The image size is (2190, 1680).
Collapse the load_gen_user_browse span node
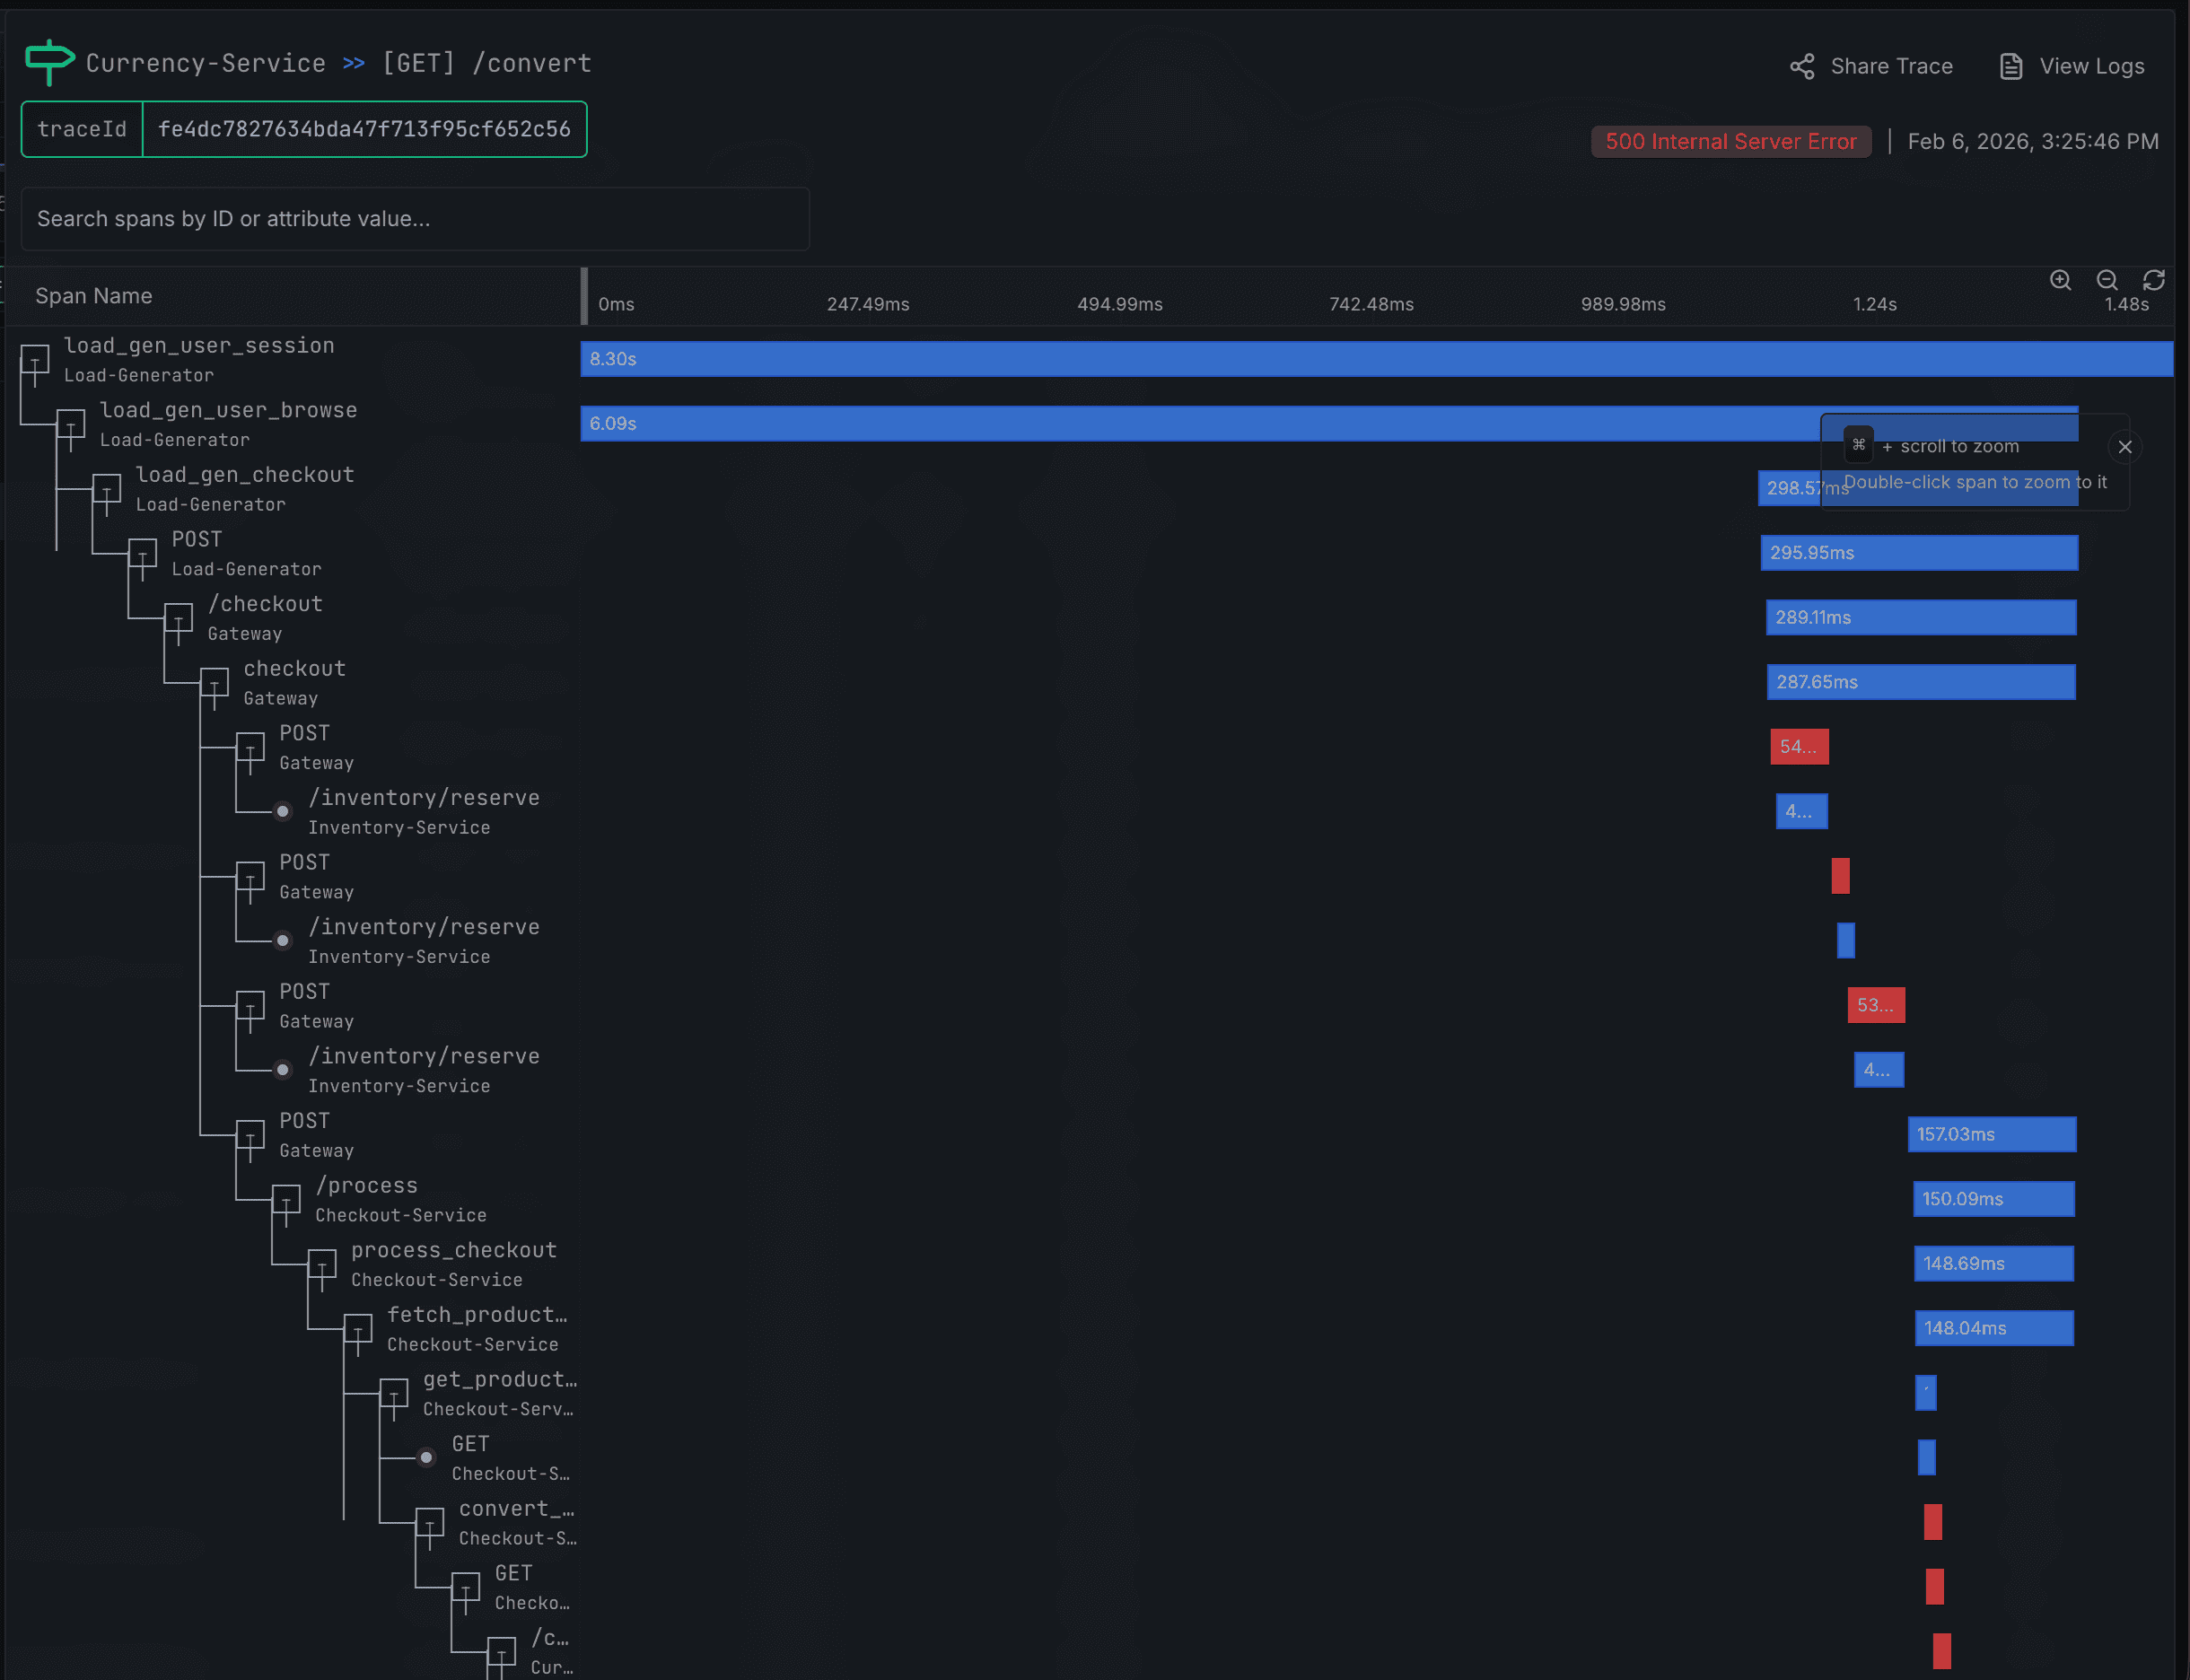pyautogui.click(x=70, y=425)
